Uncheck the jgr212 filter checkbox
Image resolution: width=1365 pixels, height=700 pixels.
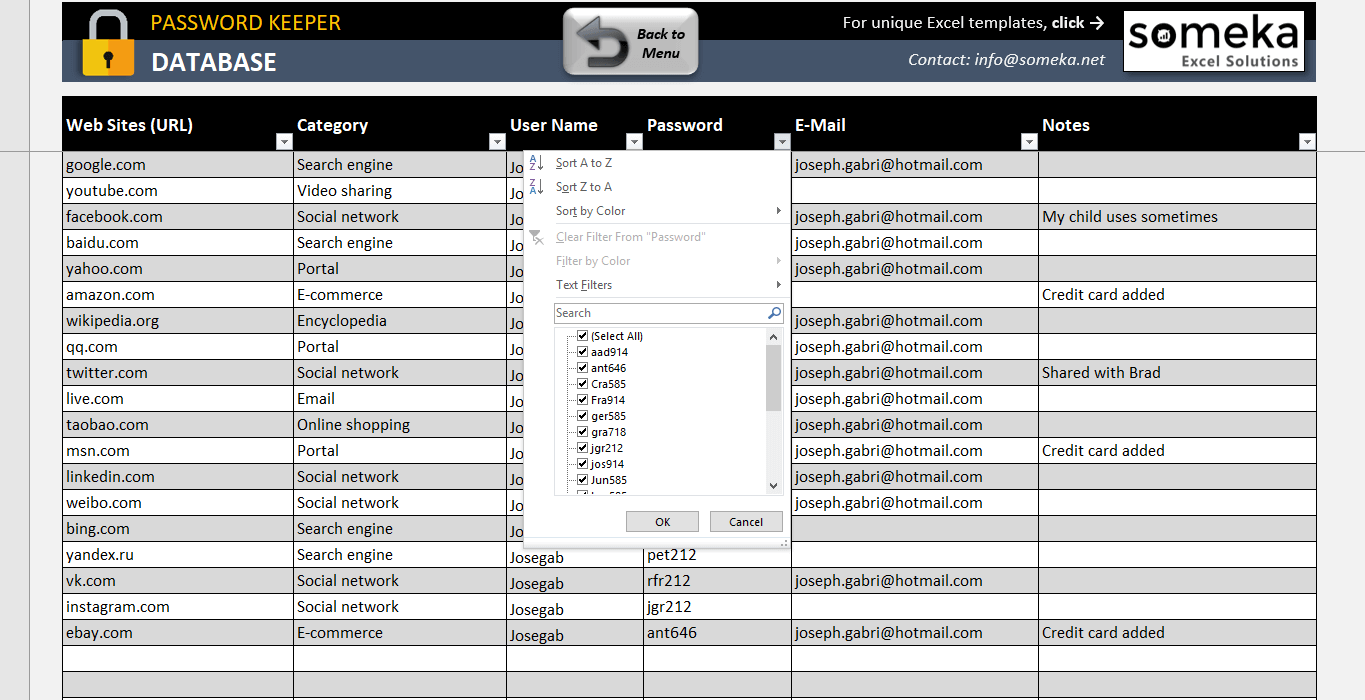(582, 448)
